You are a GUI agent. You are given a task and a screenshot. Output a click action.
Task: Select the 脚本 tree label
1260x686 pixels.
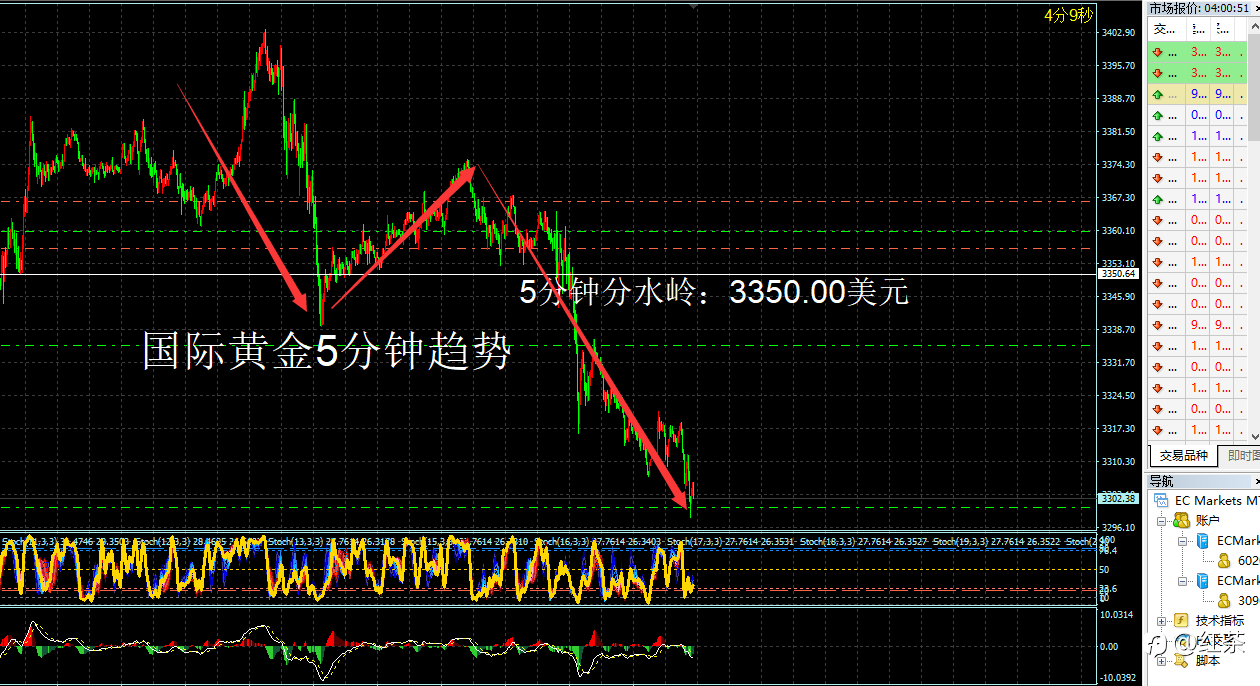tap(1207, 660)
